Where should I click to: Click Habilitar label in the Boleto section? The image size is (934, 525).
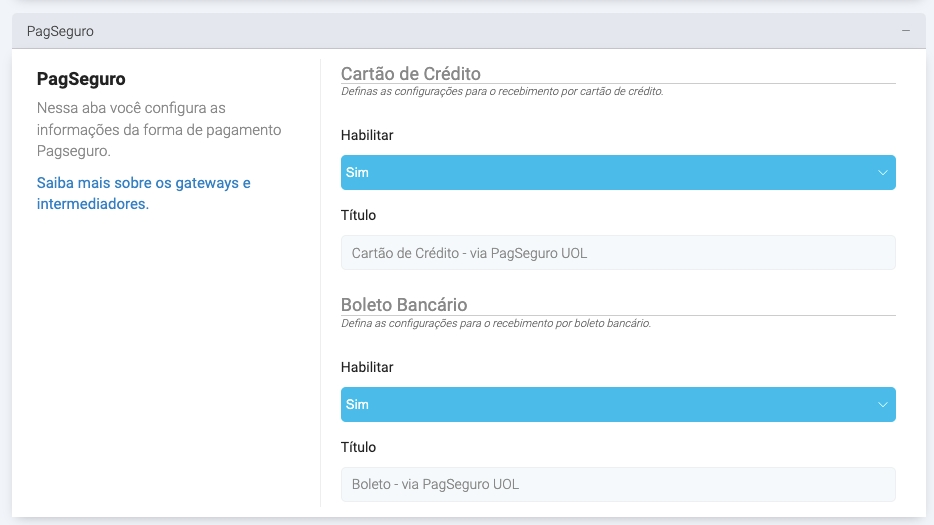(367, 367)
